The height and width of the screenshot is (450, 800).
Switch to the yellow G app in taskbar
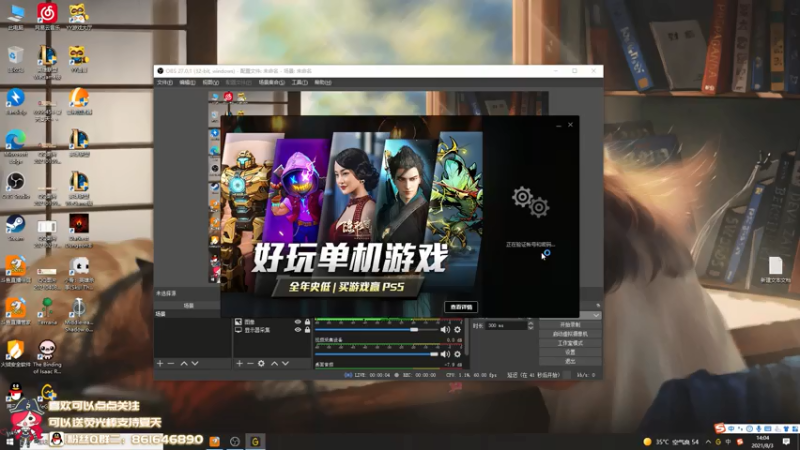point(255,441)
